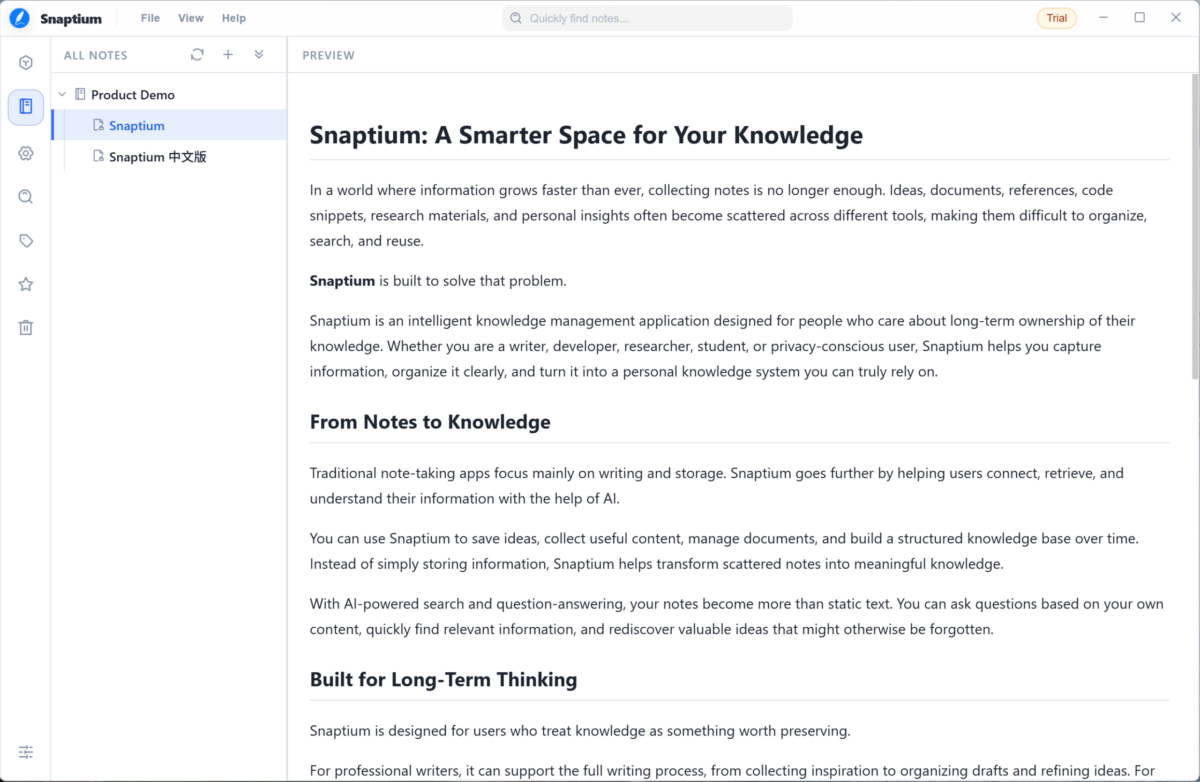Image resolution: width=1200 pixels, height=782 pixels.
Task: Select the Product Demo notebook row
Action: pos(170,95)
